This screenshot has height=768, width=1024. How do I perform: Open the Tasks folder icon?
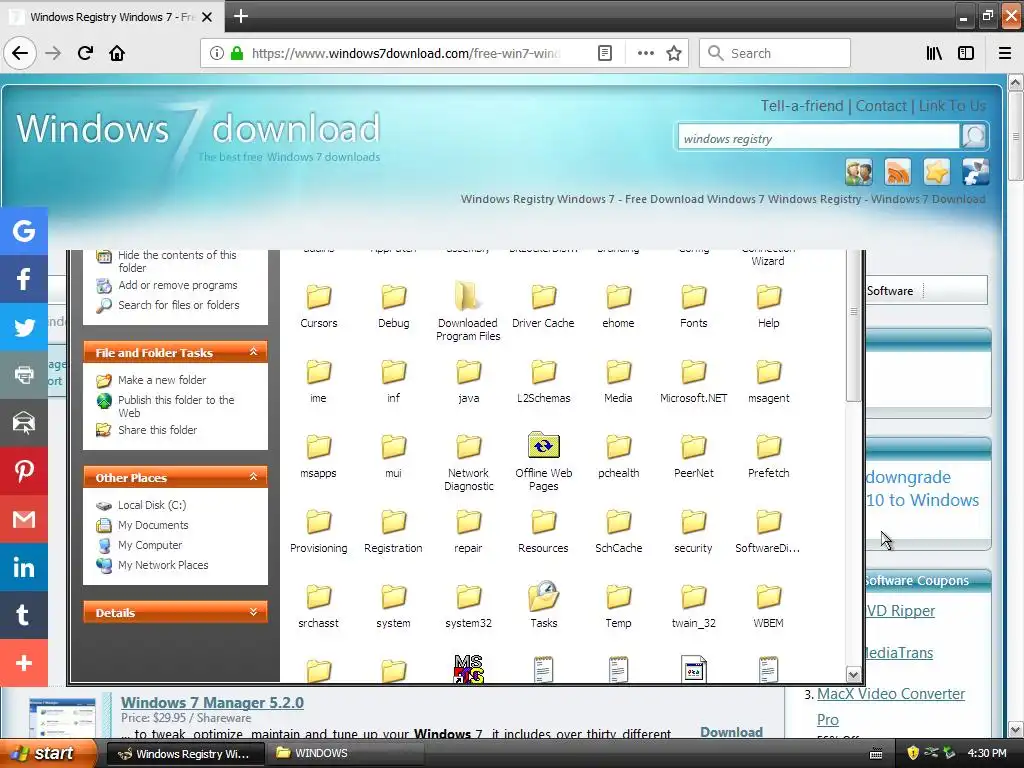click(543, 605)
